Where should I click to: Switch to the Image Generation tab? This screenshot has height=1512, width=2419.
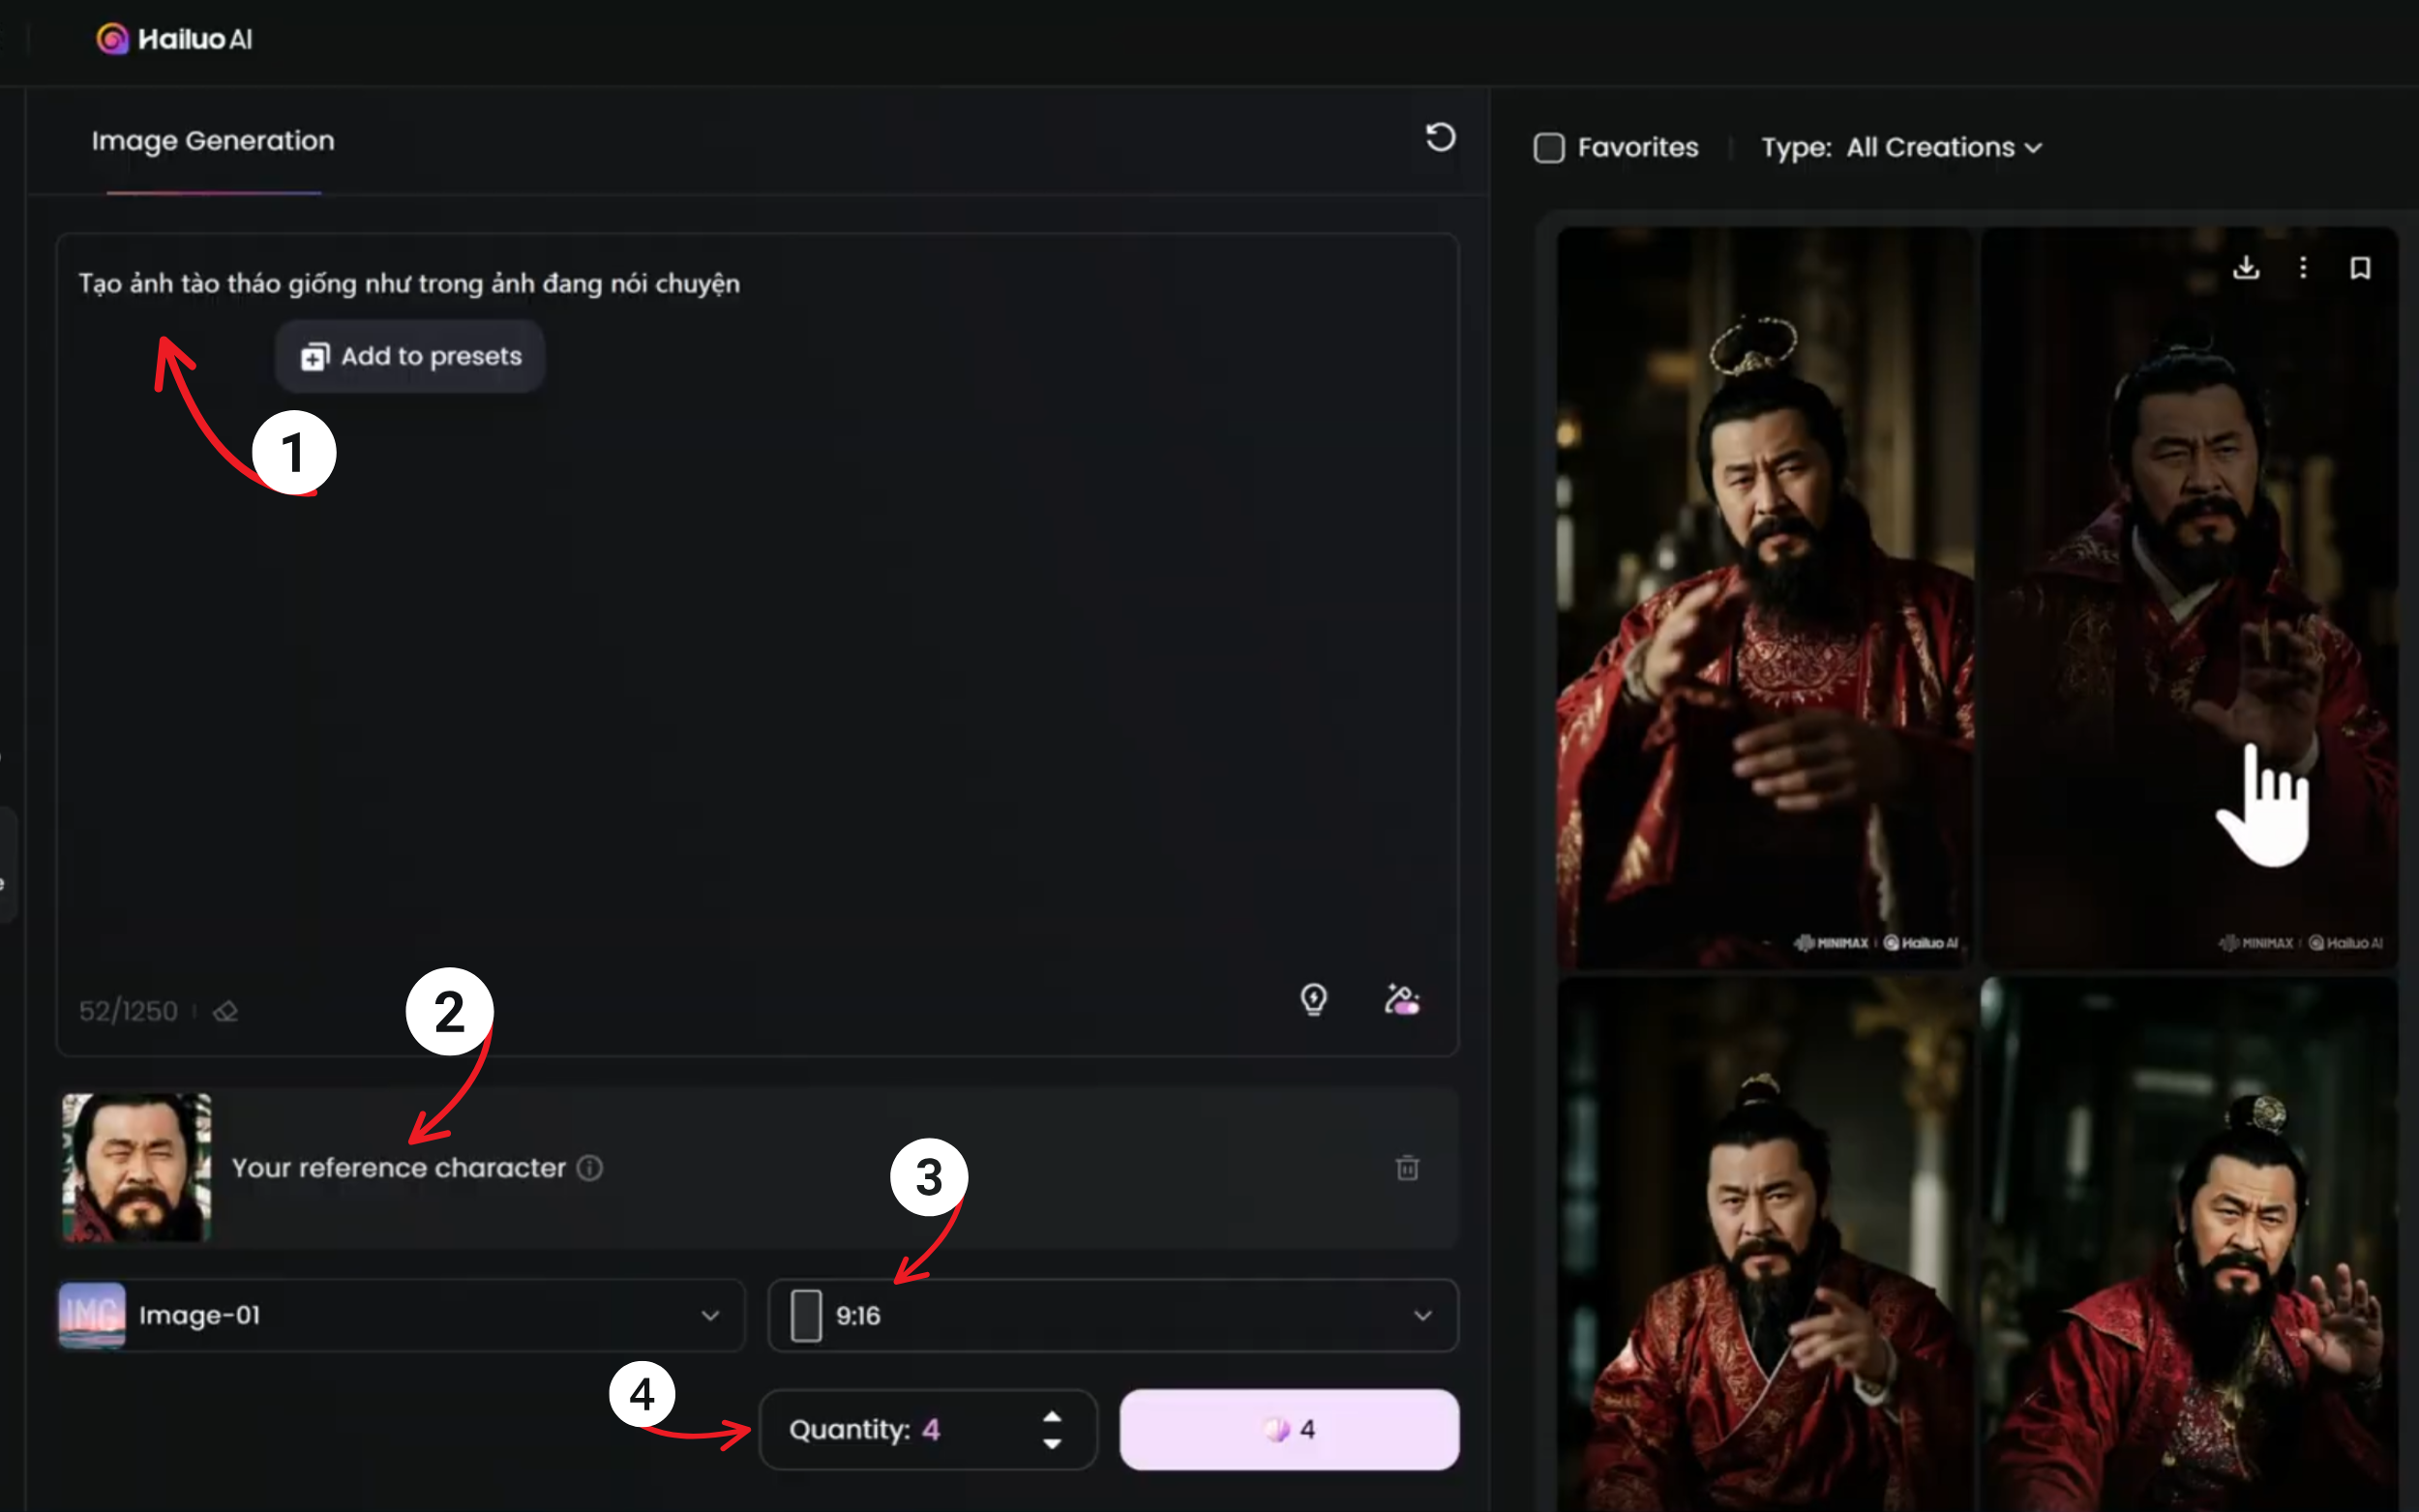213,141
